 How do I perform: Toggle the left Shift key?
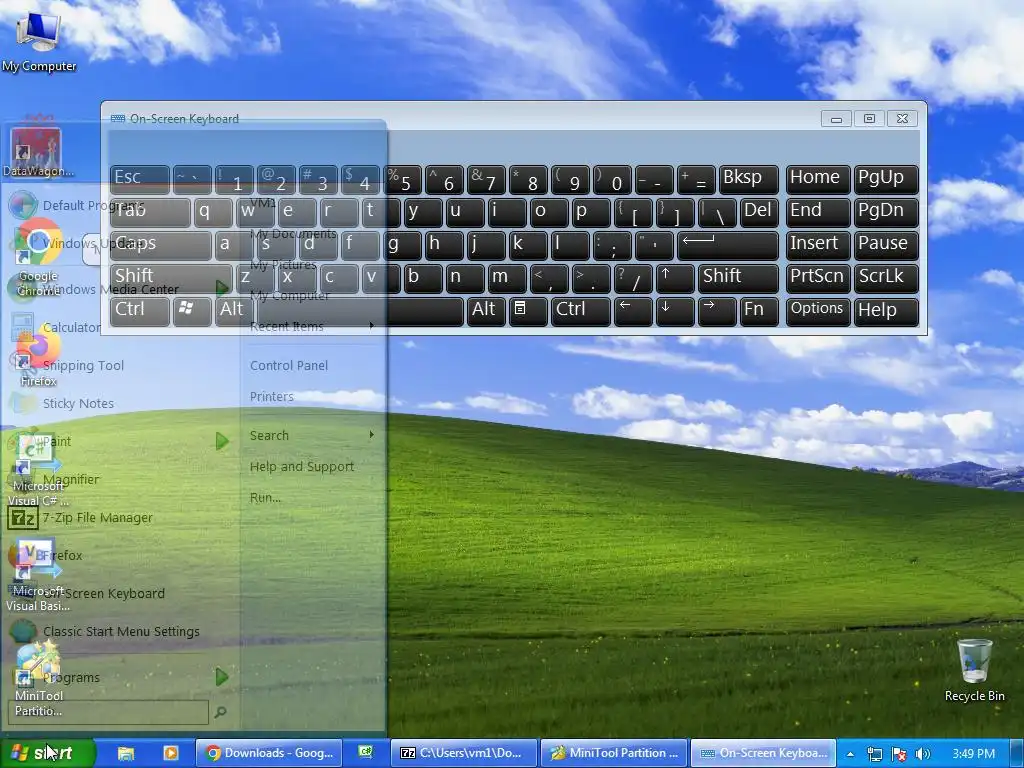click(x=171, y=278)
